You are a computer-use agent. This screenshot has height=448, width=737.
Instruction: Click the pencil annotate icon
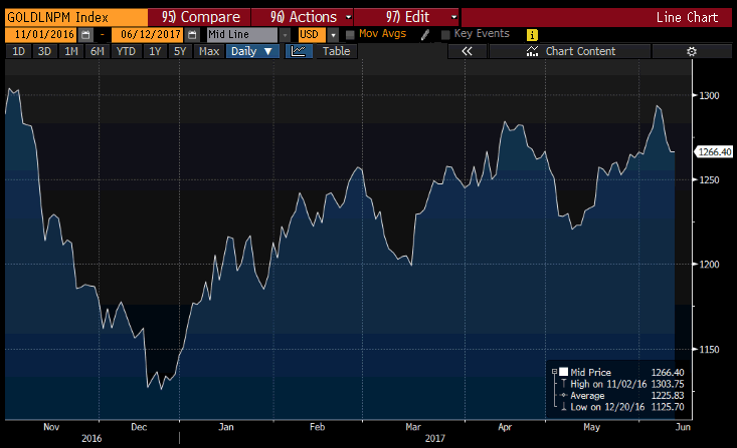[425, 35]
